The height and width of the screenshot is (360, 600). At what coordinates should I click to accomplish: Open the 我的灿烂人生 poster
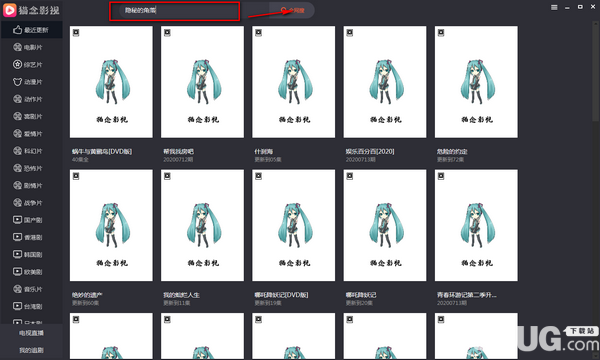(202, 225)
